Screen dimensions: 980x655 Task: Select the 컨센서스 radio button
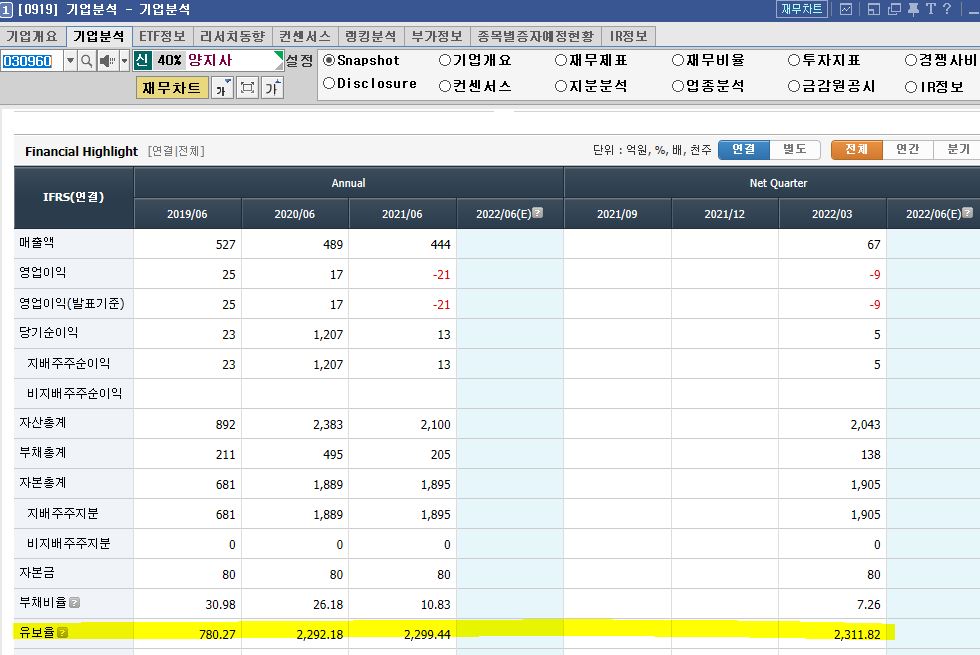(x=445, y=86)
